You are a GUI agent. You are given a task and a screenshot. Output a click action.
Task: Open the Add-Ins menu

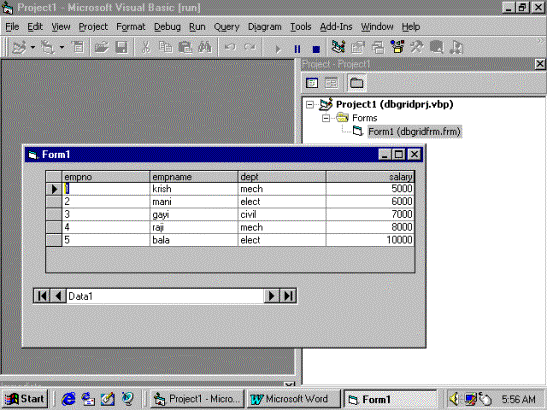click(x=336, y=27)
